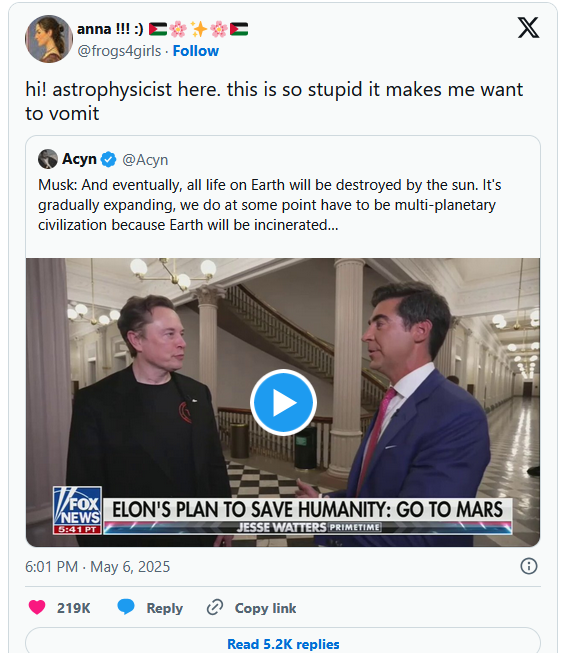Follow the @frogs4girls account
Image resolution: width=563 pixels, height=653 pixels.
(x=196, y=51)
